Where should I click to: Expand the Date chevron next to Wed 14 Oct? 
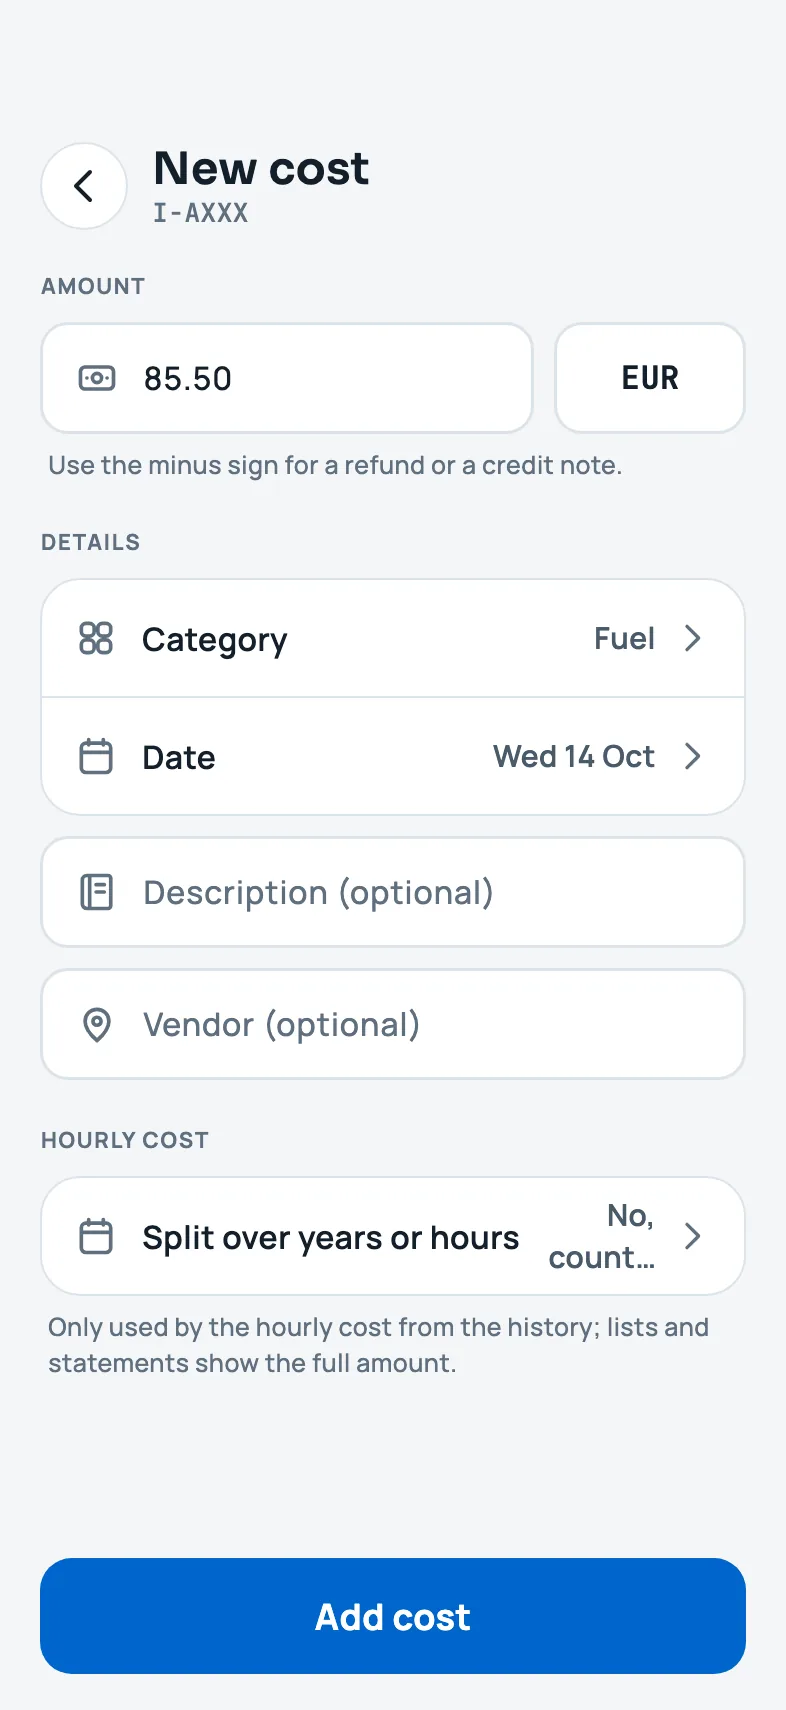(692, 756)
